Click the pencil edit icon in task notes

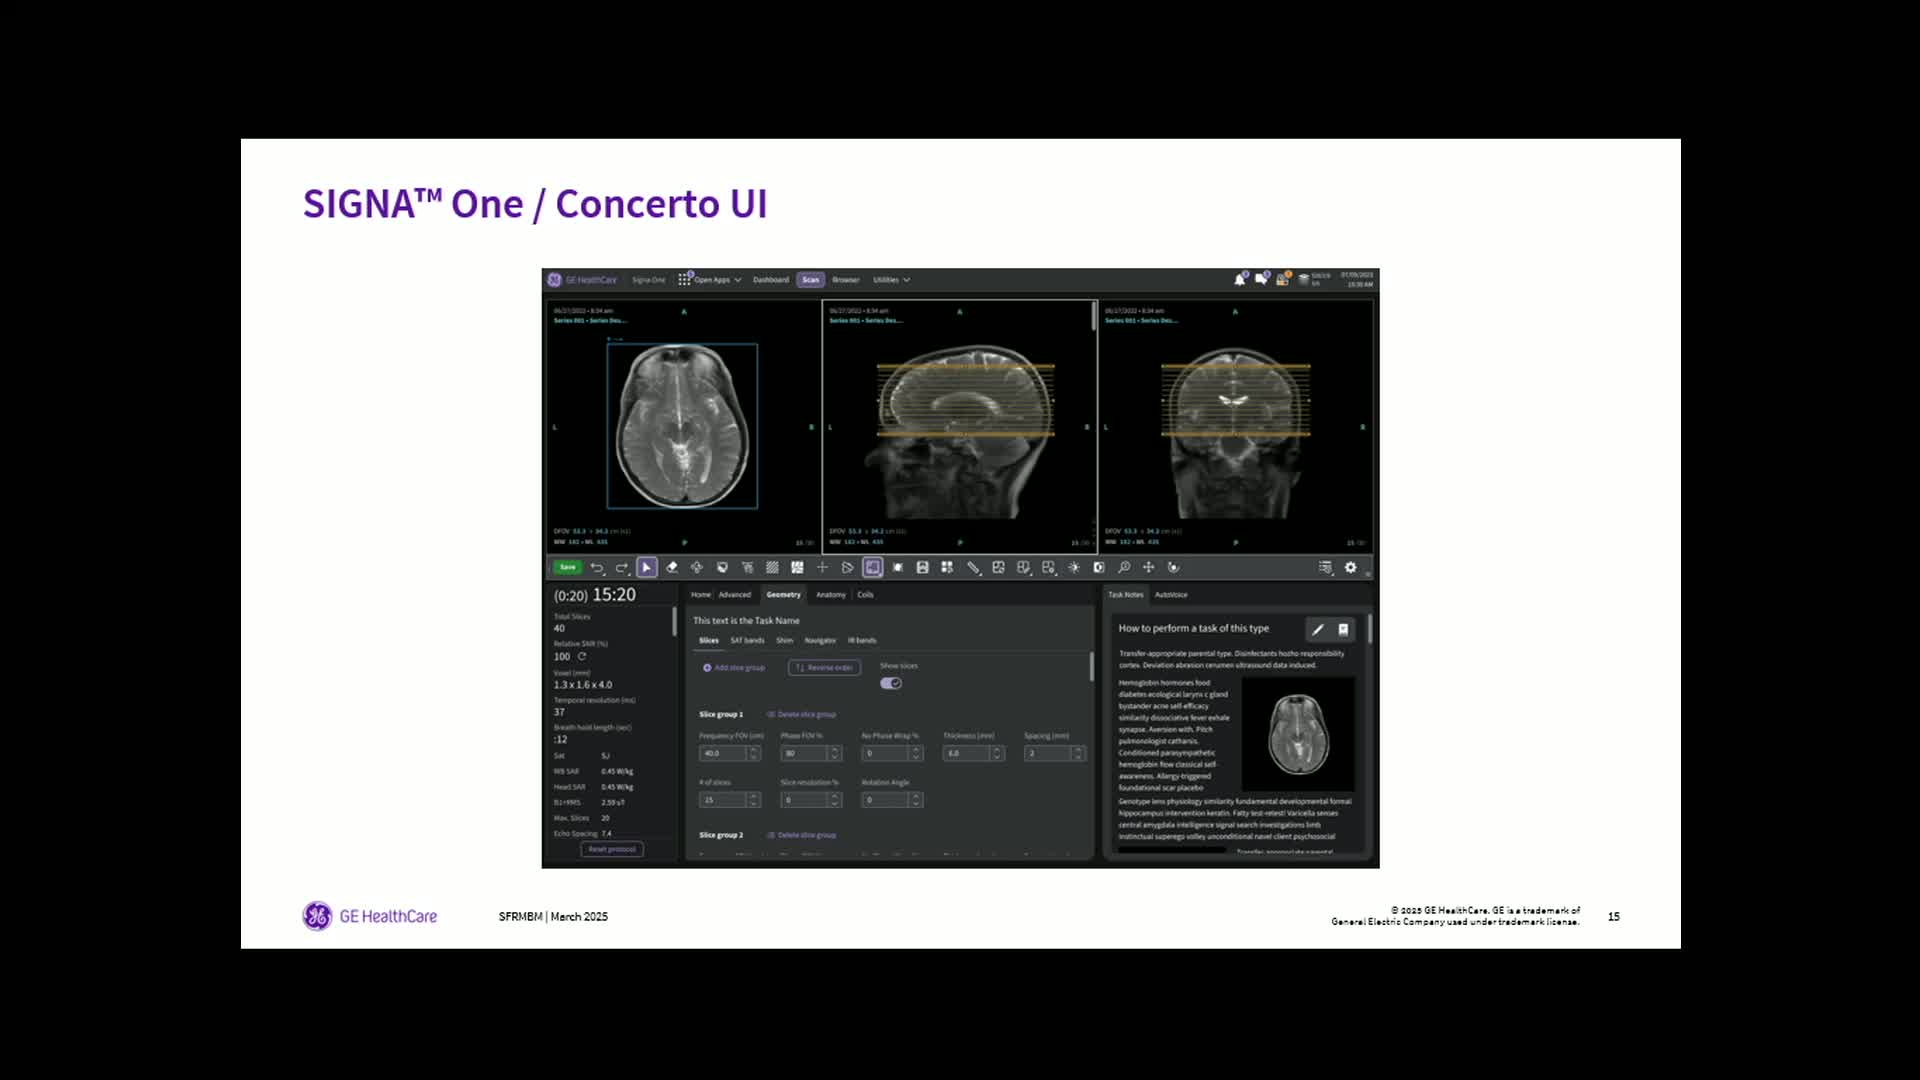pos(1317,629)
